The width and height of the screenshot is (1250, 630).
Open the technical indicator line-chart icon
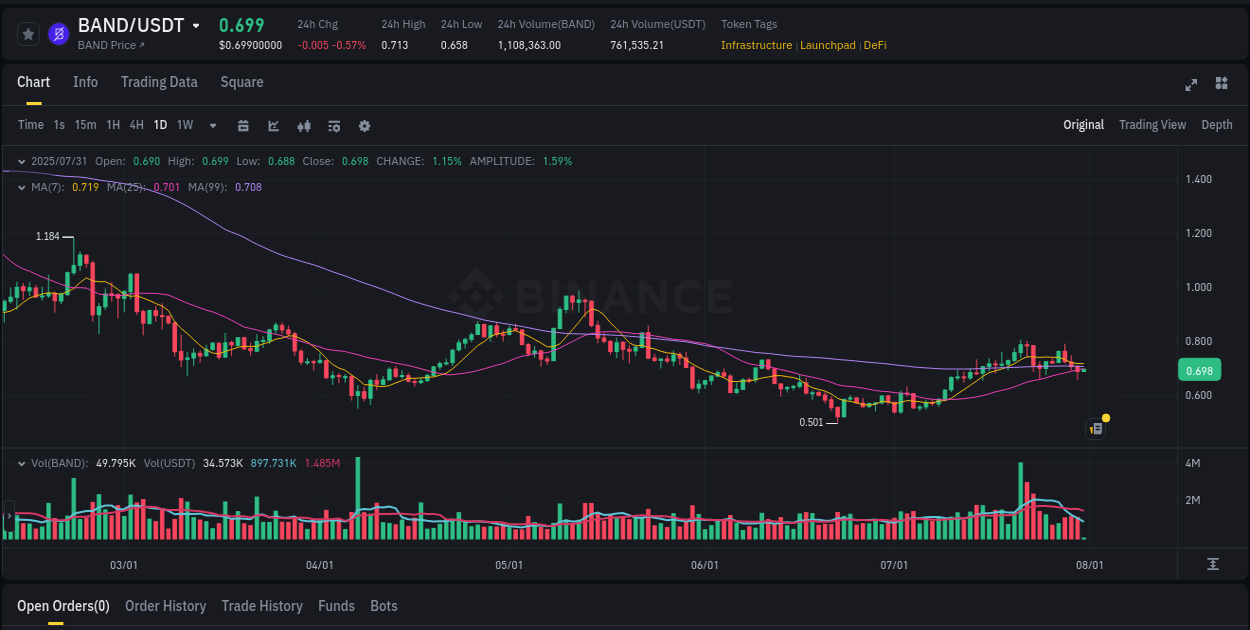point(273,125)
